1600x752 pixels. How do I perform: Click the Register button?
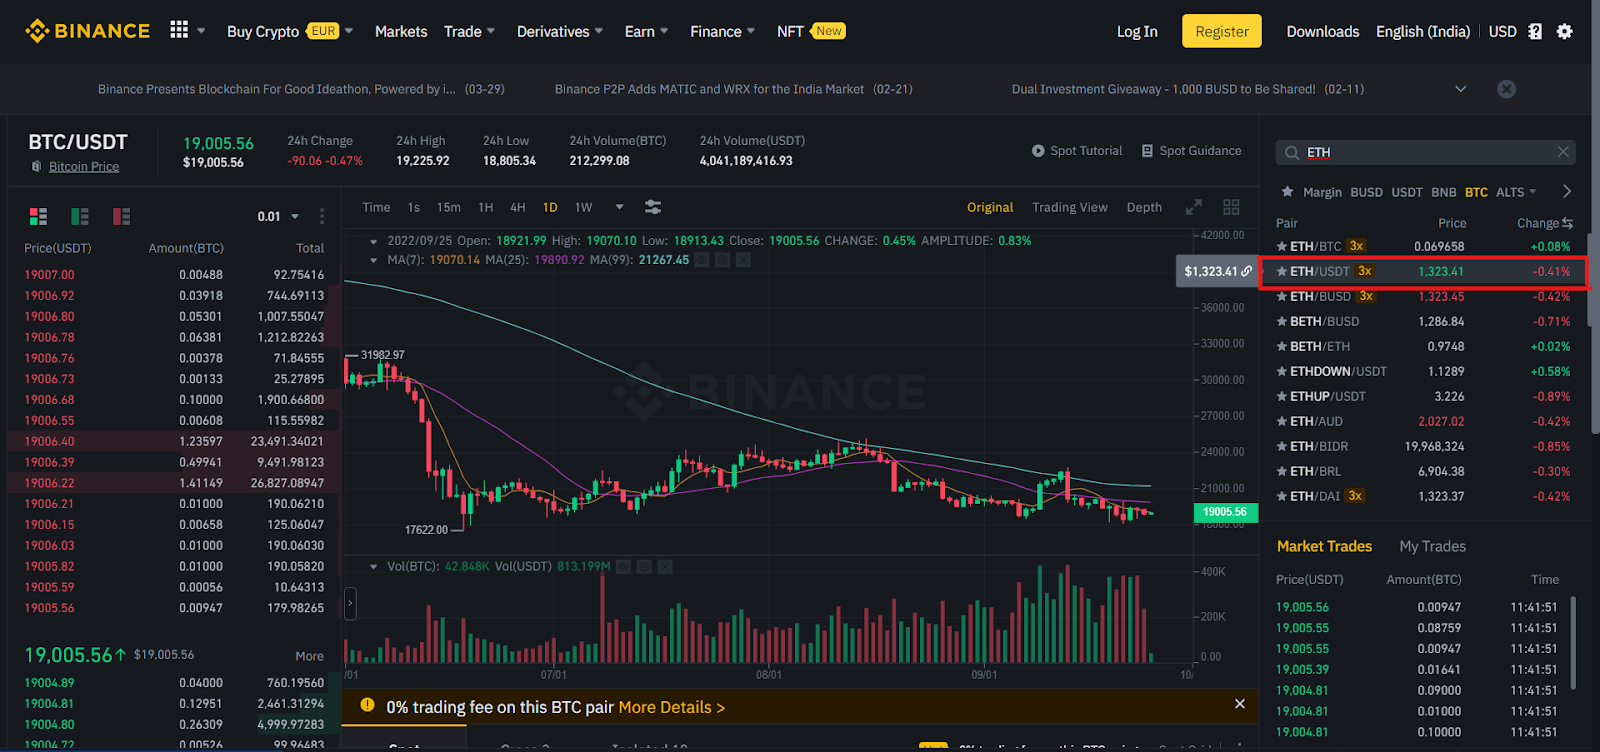click(1222, 31)
